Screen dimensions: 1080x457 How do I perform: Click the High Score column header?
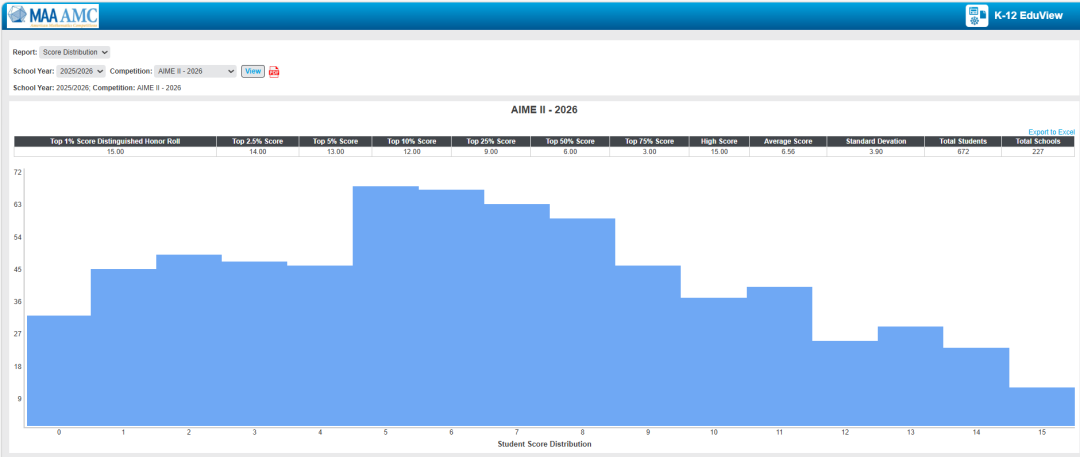pos(719,141)
